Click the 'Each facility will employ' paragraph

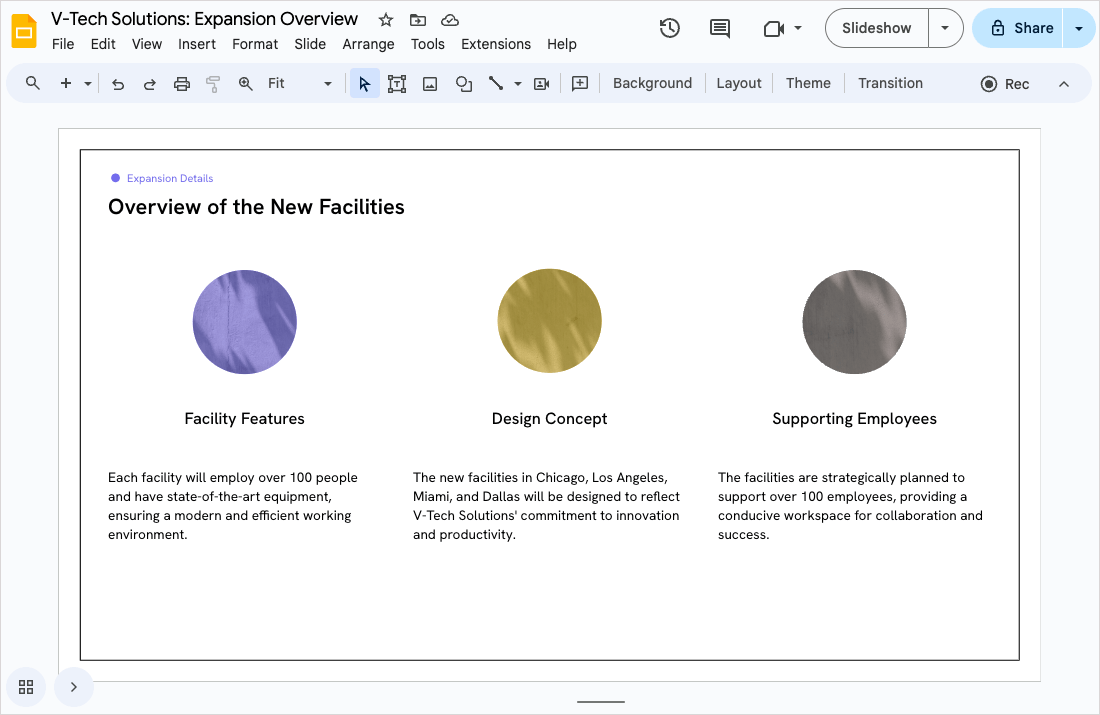234,506
